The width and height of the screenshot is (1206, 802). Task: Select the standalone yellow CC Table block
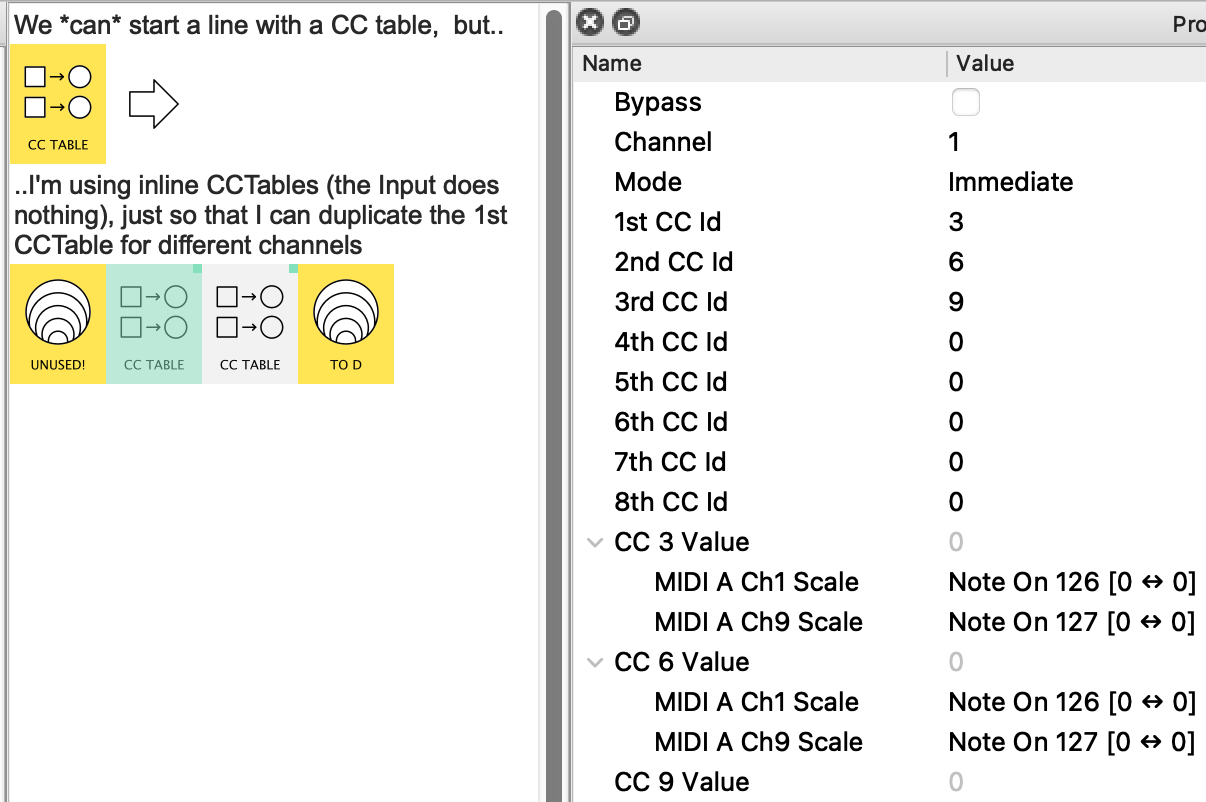point(57,103)
